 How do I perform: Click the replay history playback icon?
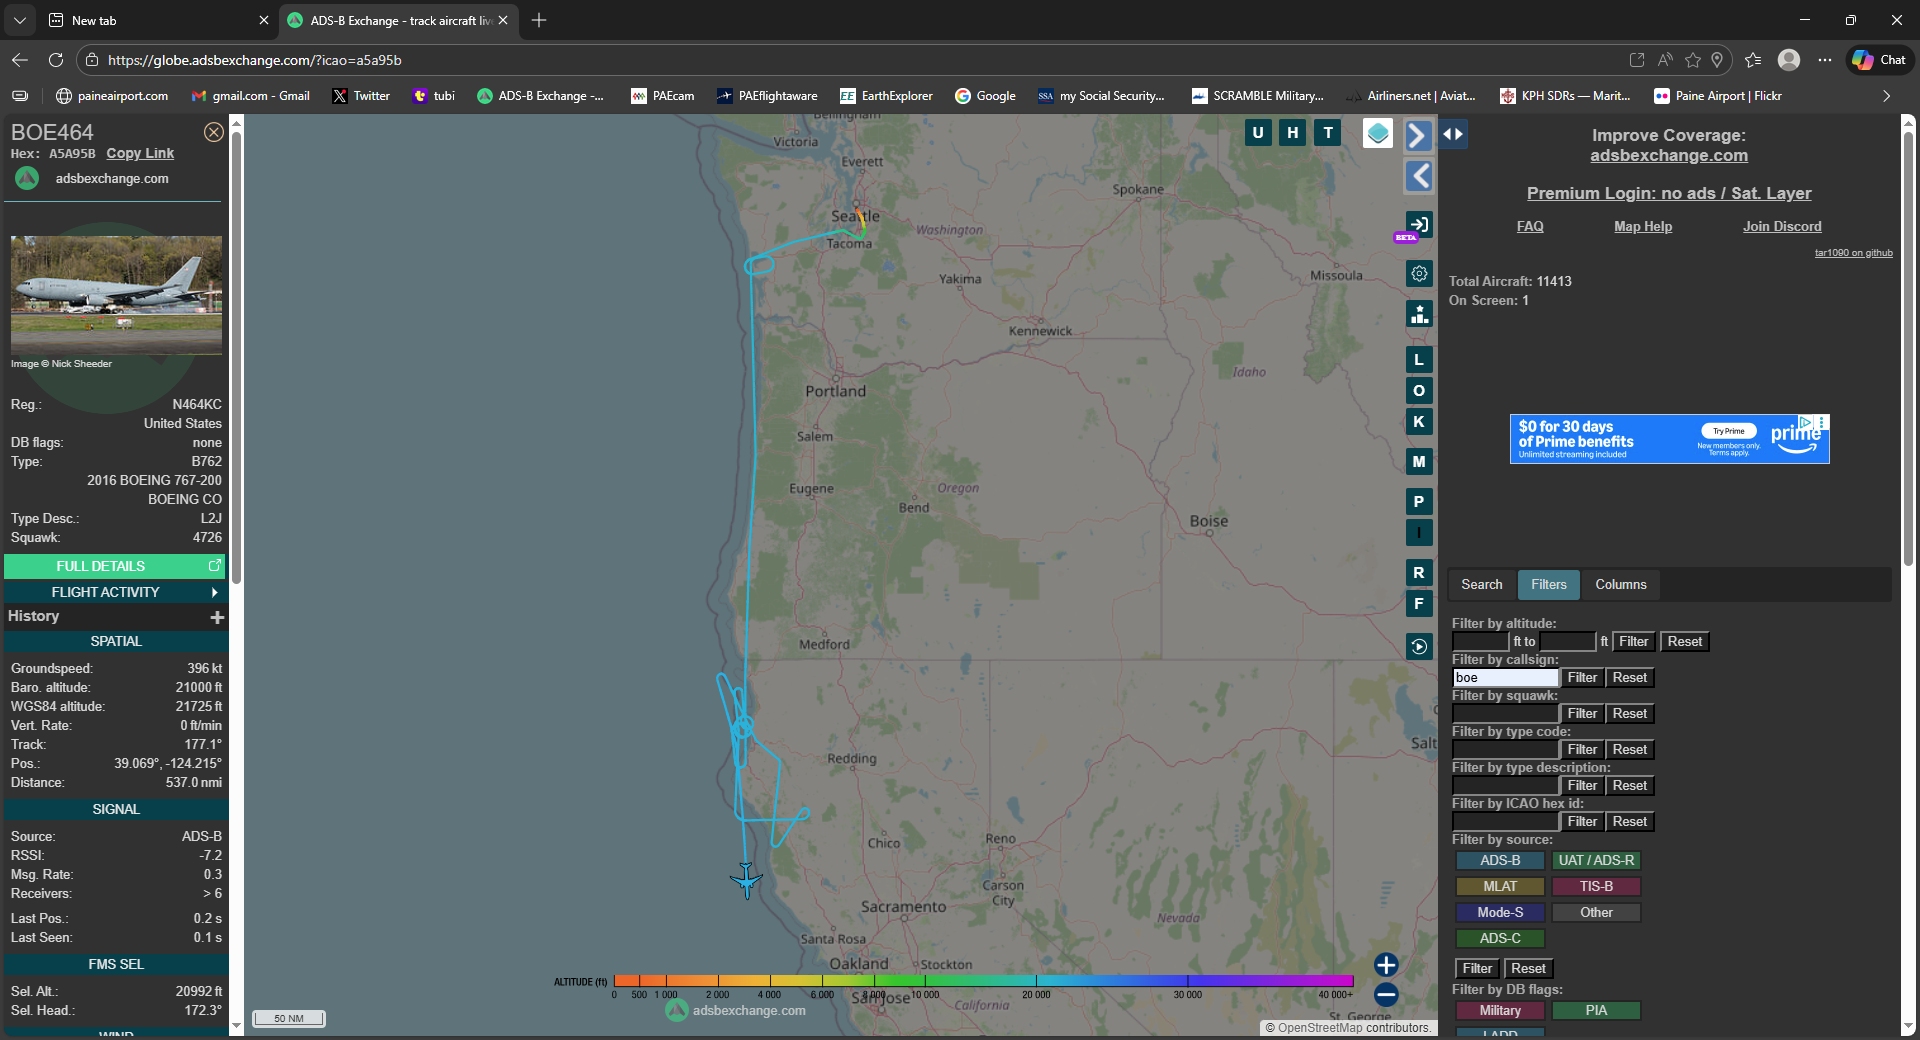(1419, 647)
